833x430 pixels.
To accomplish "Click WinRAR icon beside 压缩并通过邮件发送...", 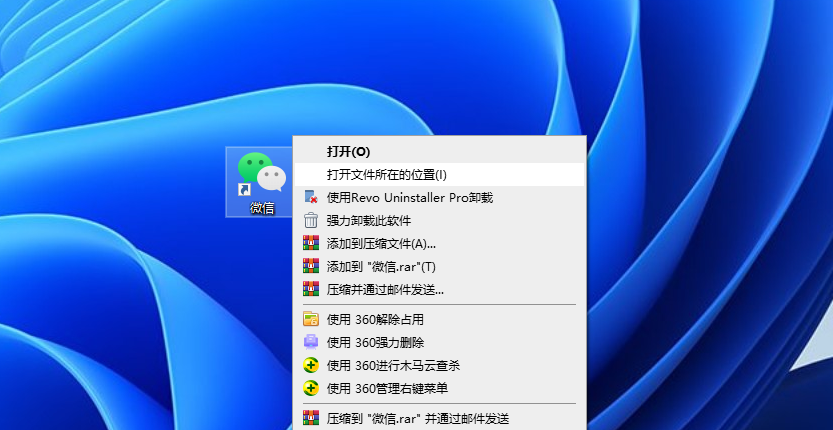I will coord(311,289).
